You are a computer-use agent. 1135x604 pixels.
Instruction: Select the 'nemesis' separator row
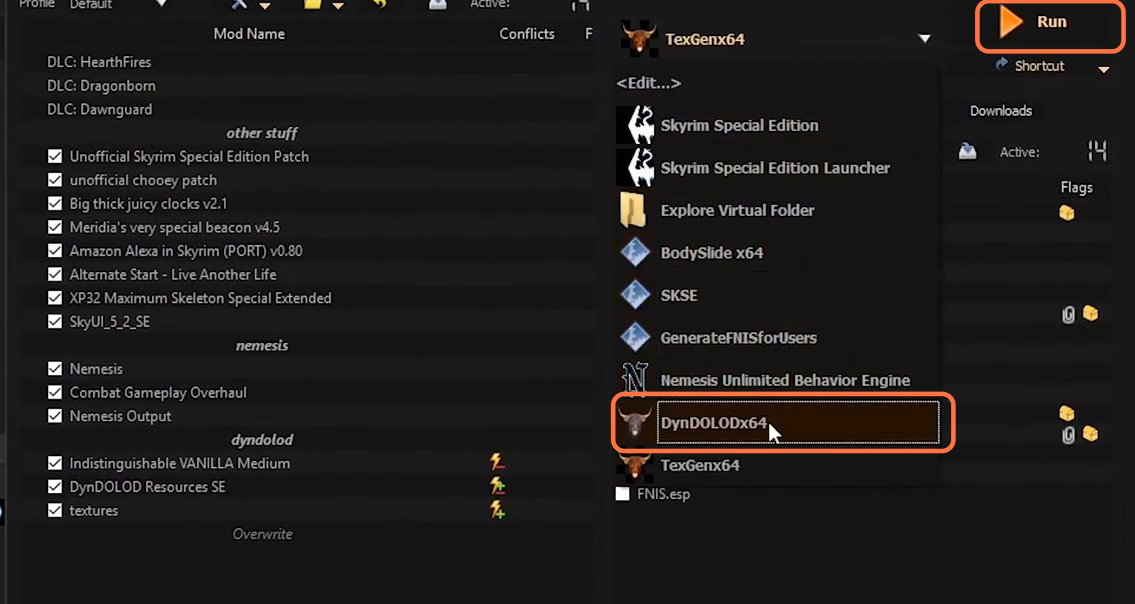pos(262,345)
